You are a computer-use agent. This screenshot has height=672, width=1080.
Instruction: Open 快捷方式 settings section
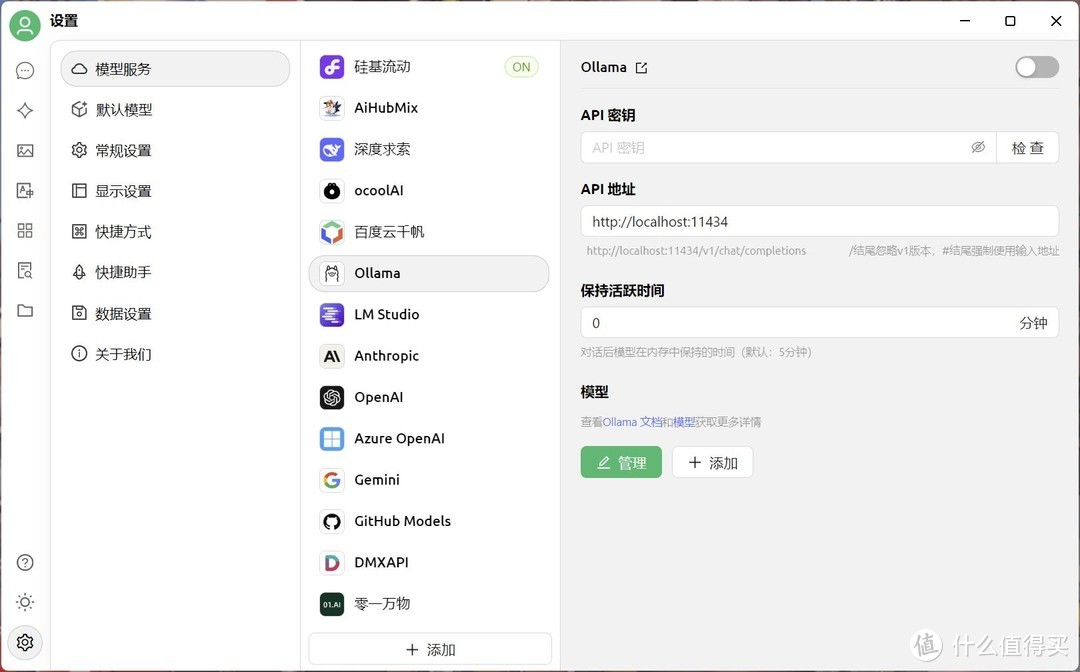[175, 231]
